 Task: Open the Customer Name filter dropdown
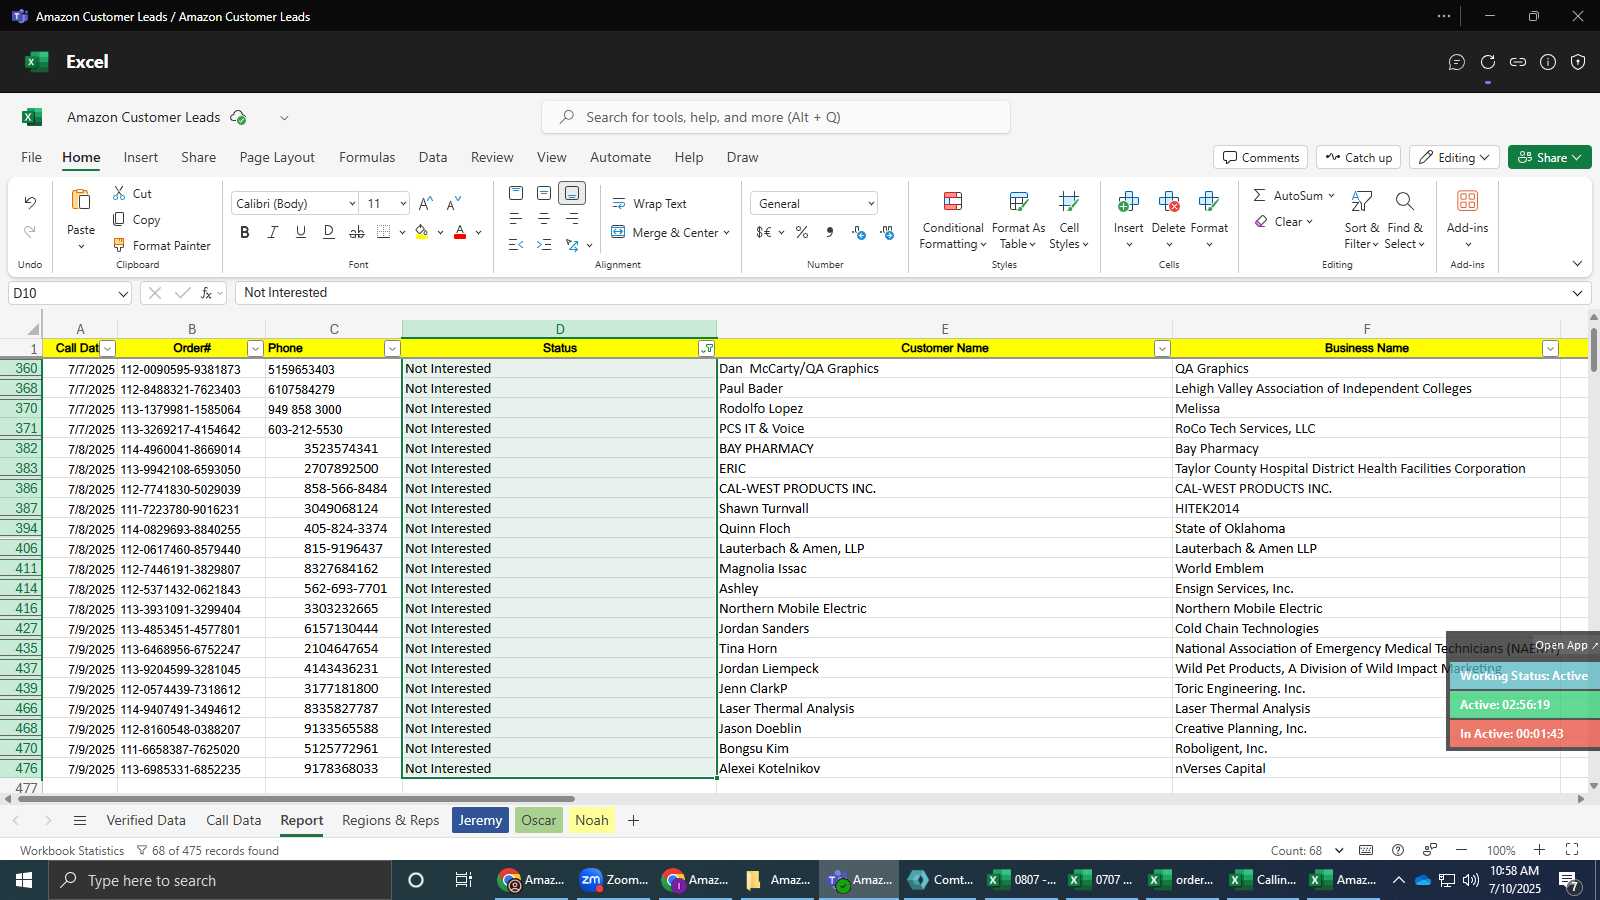pyautogui.click(x=1162, y=348)
